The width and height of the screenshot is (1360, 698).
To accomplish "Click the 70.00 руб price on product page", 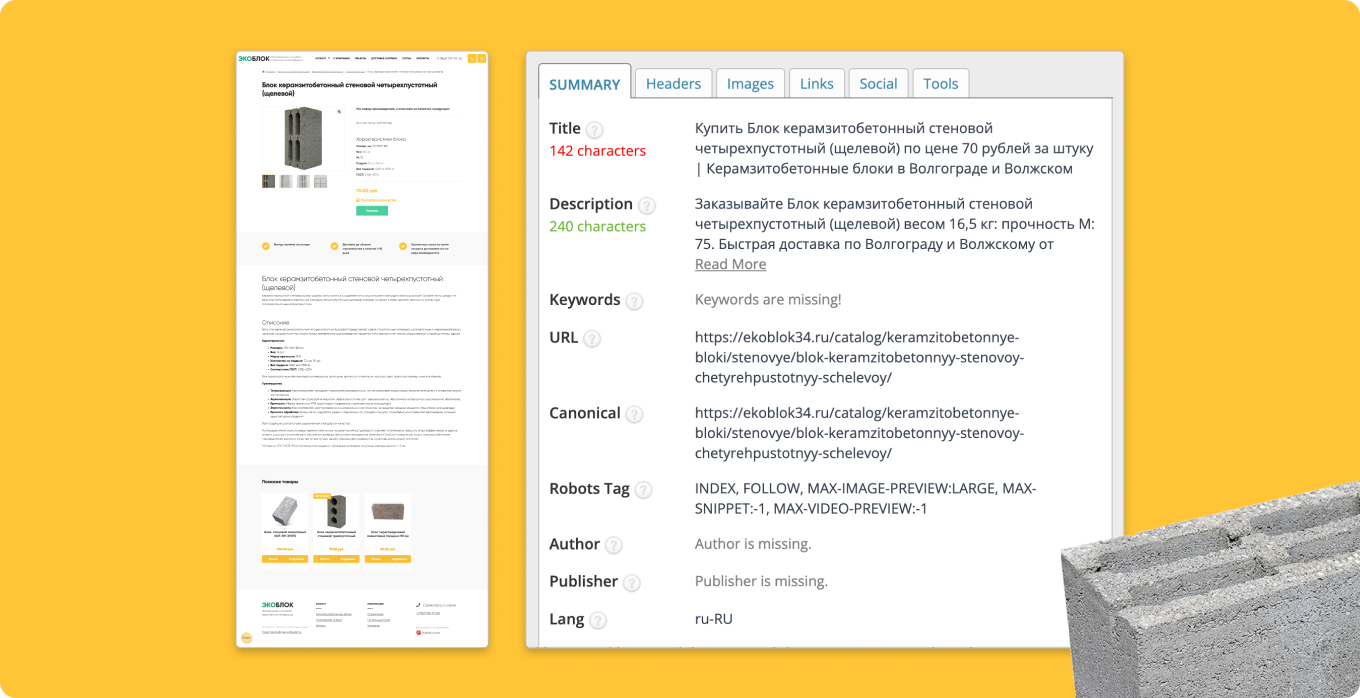I will tap(367, 191).
